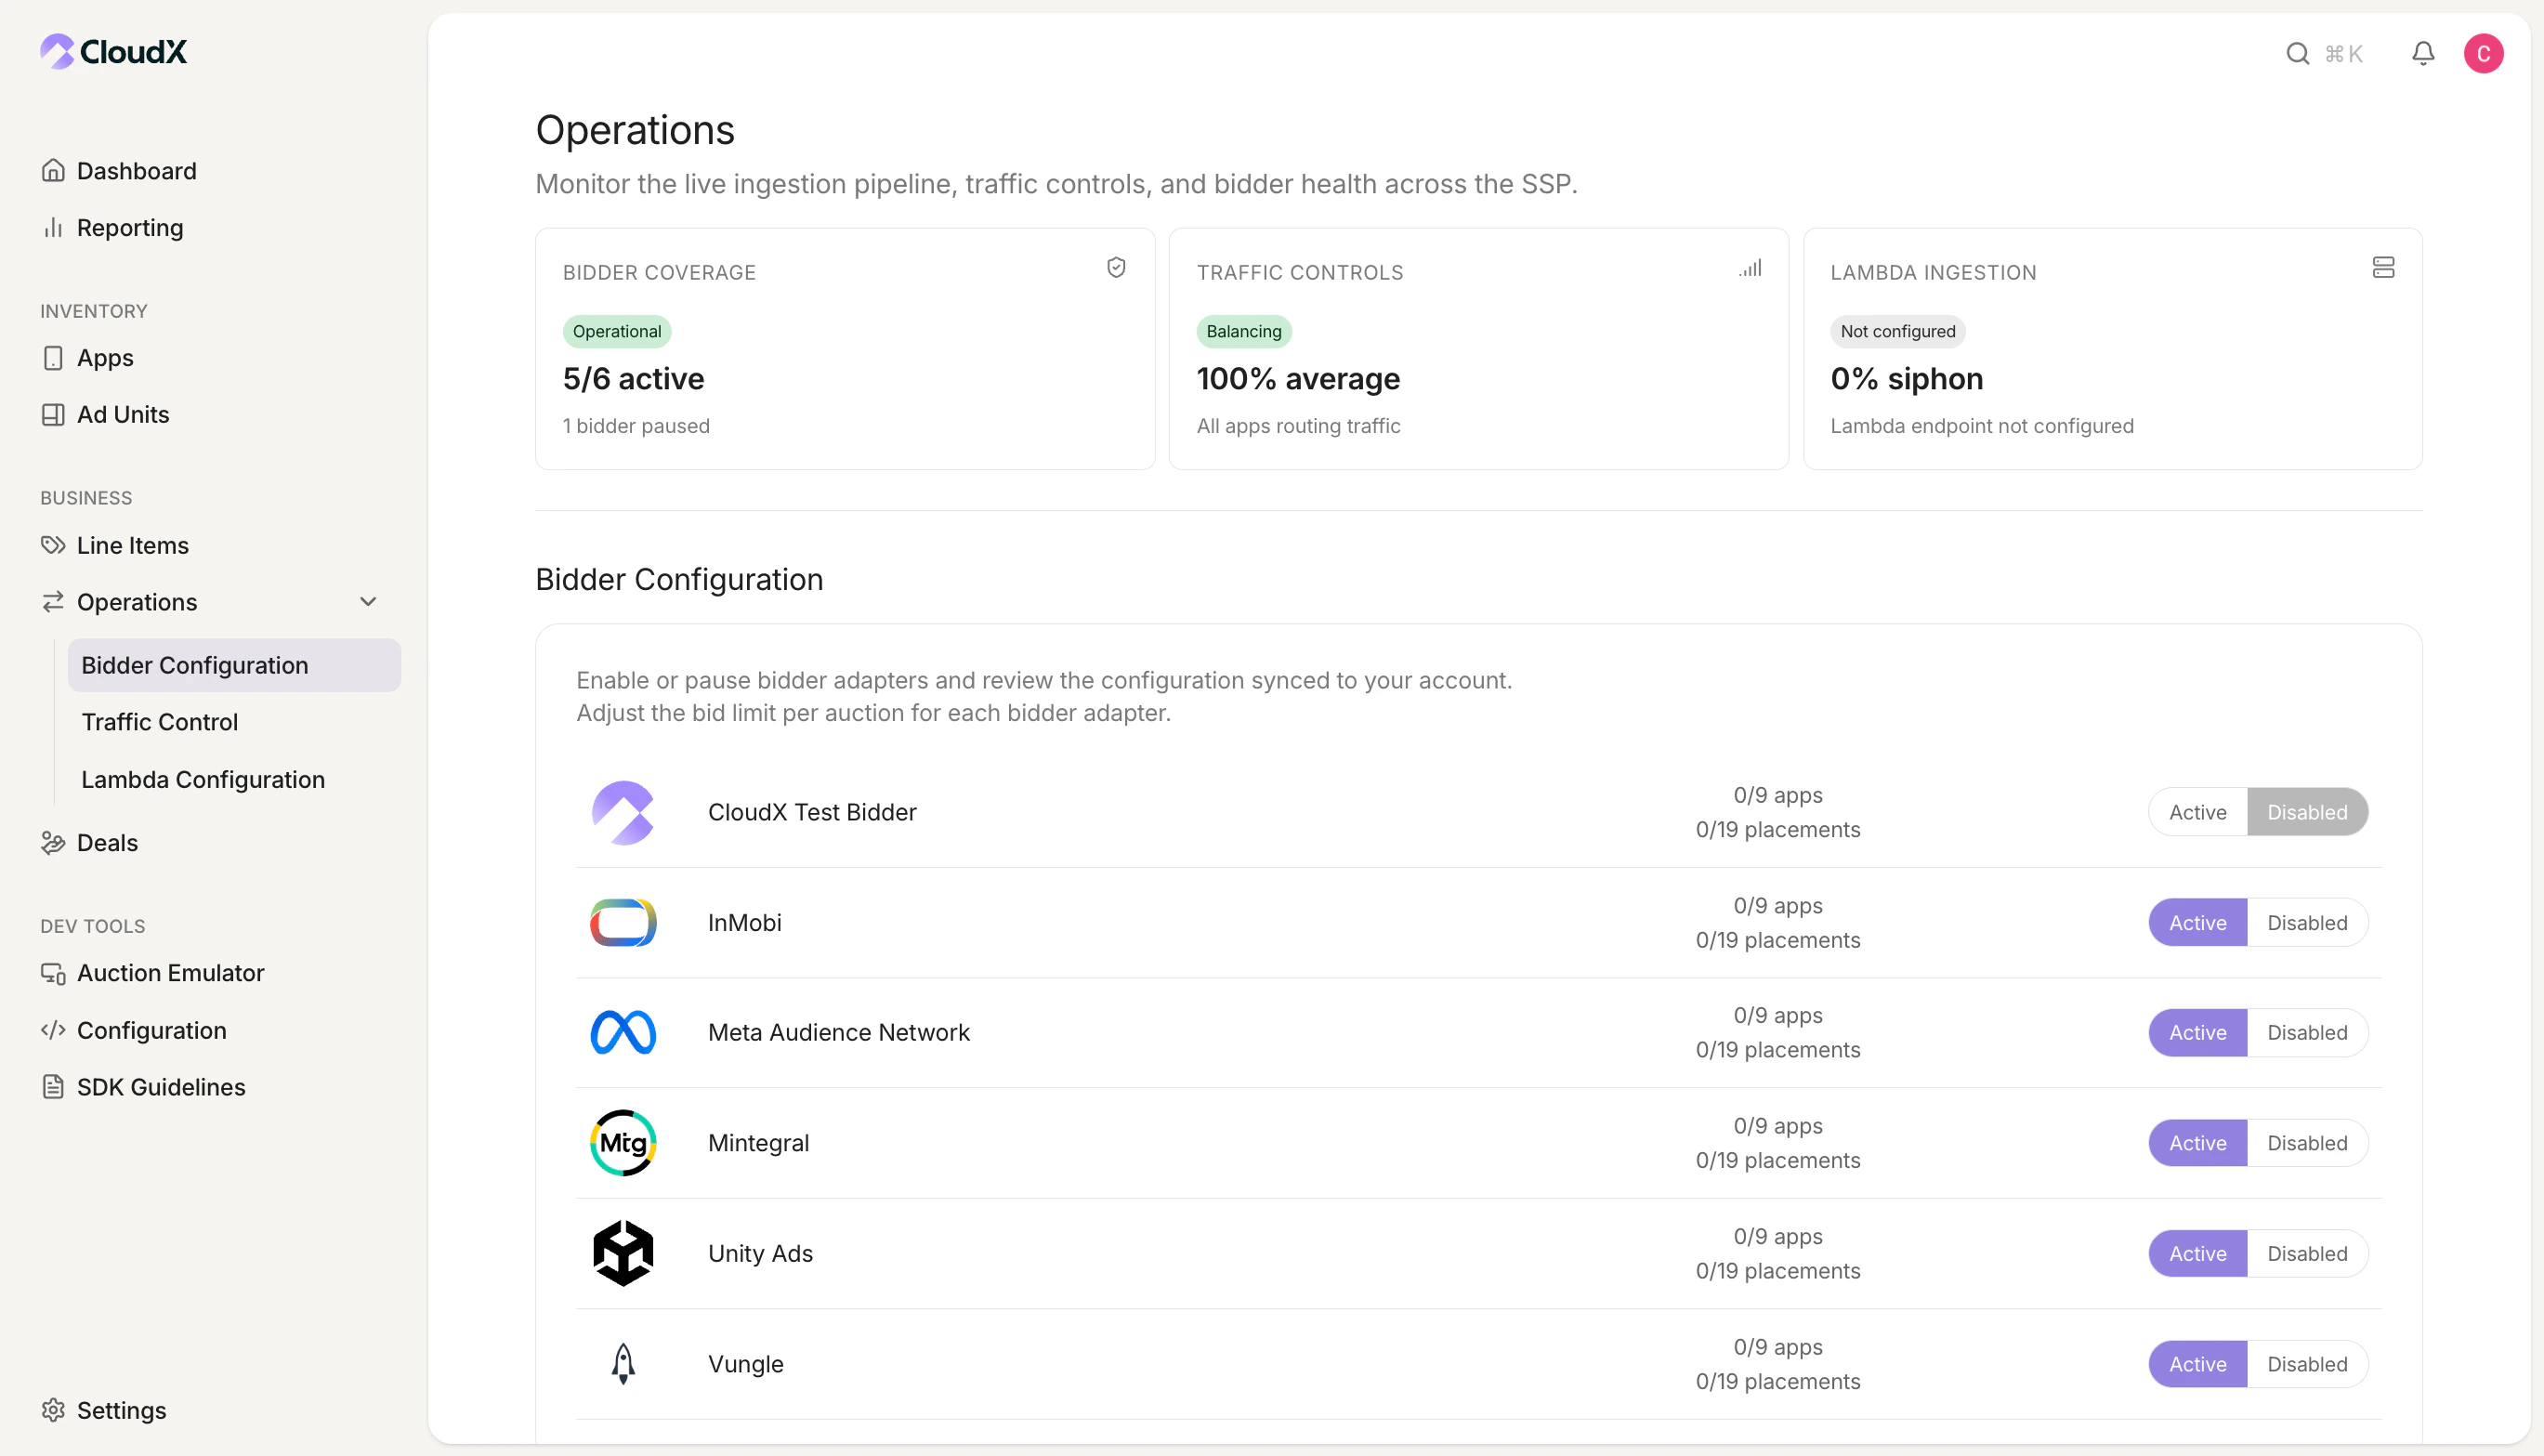Click the Bidder Coverage shield icon
This screenshot has height=1456, width=2544.
click(1116, 267)
